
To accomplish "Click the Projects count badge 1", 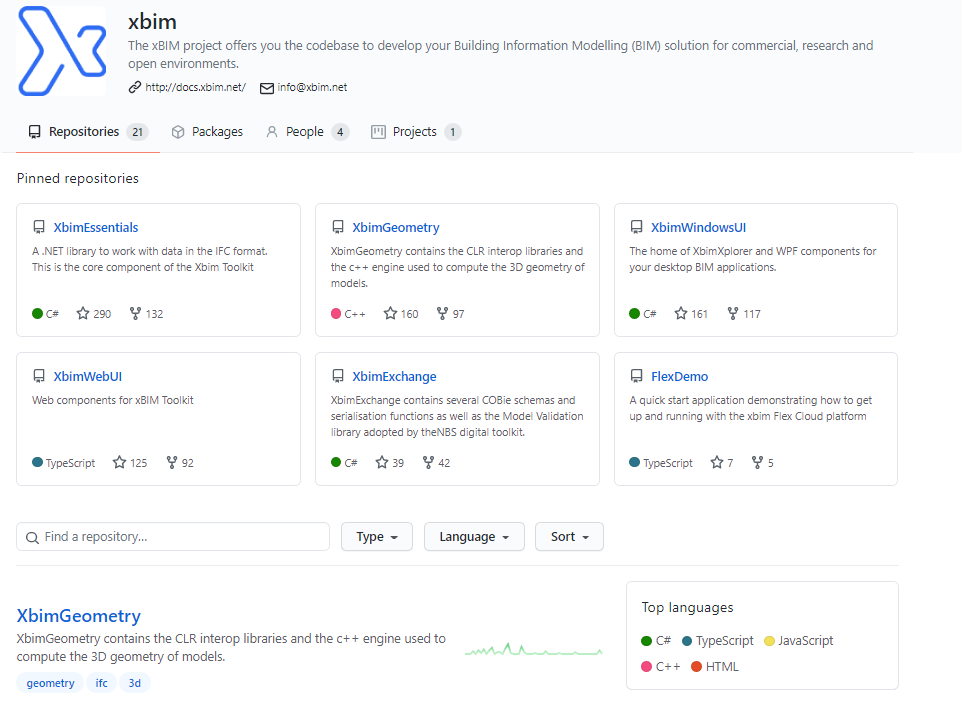I will (453, 132).
